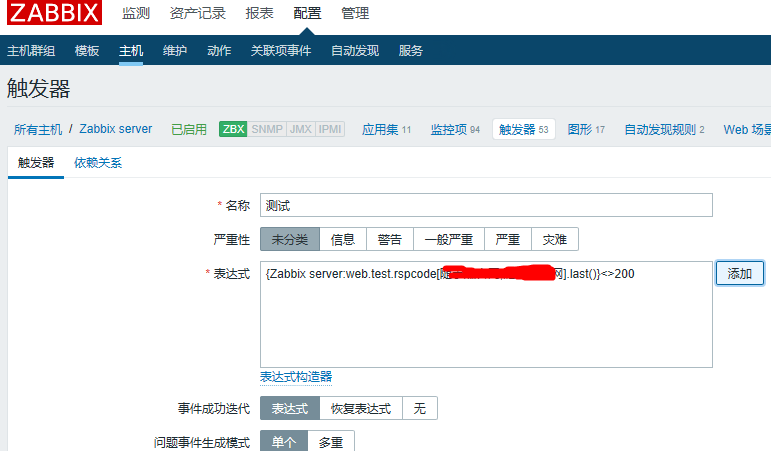Go to 关联项事件 submenu
The image size is (771, 451).
pos(281,51)
